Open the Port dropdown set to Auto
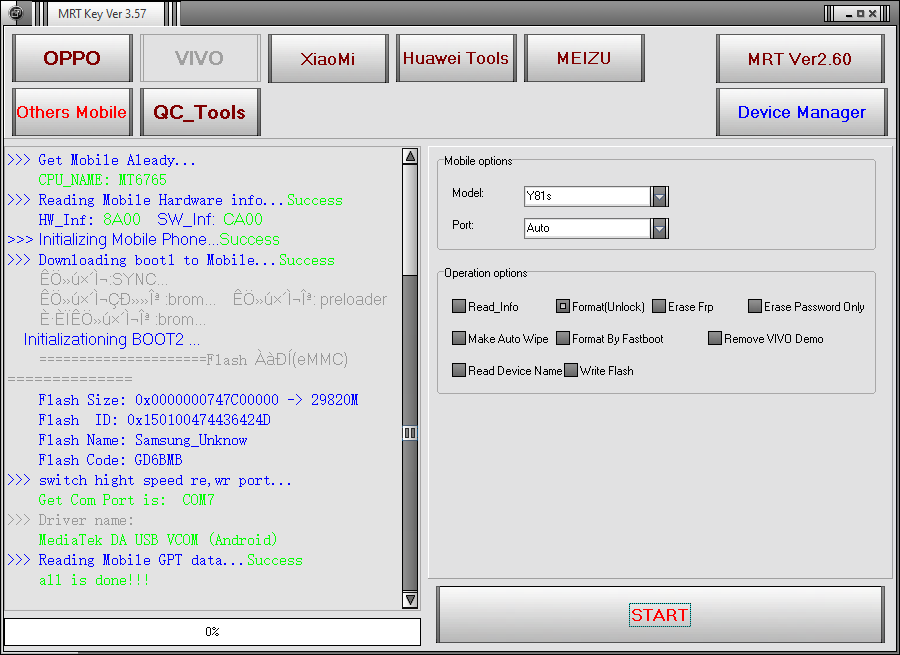This screenshot has width=900, height=655. pos(659,228)
